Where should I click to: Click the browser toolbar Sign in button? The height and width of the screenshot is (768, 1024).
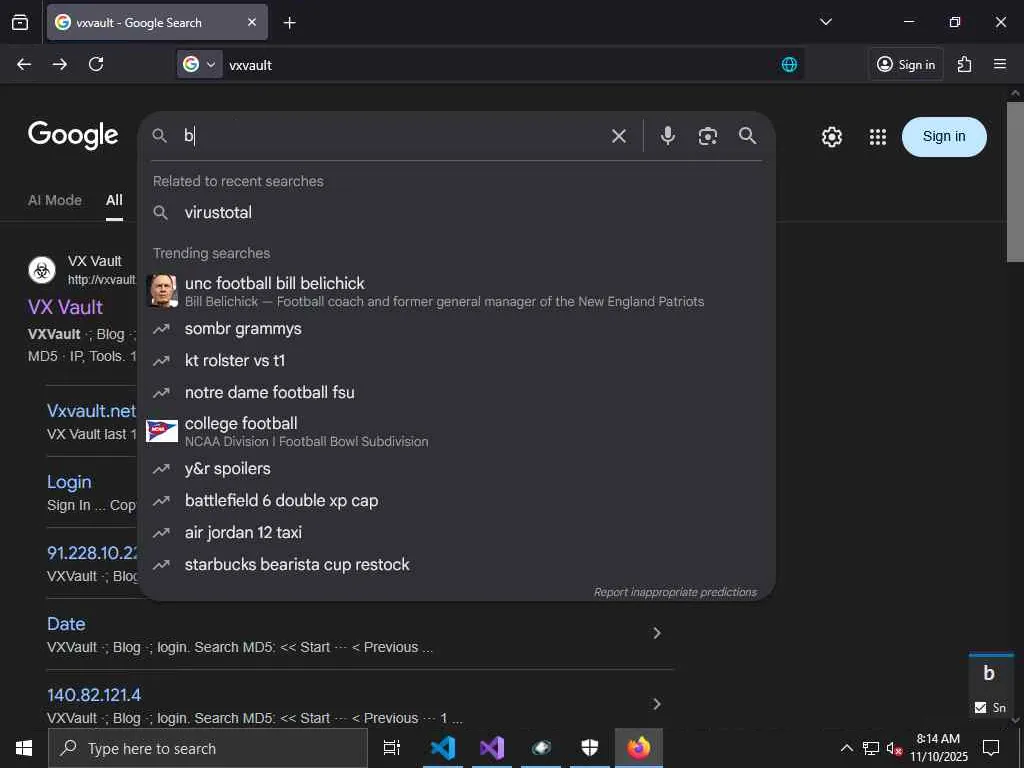pos(906,64)
